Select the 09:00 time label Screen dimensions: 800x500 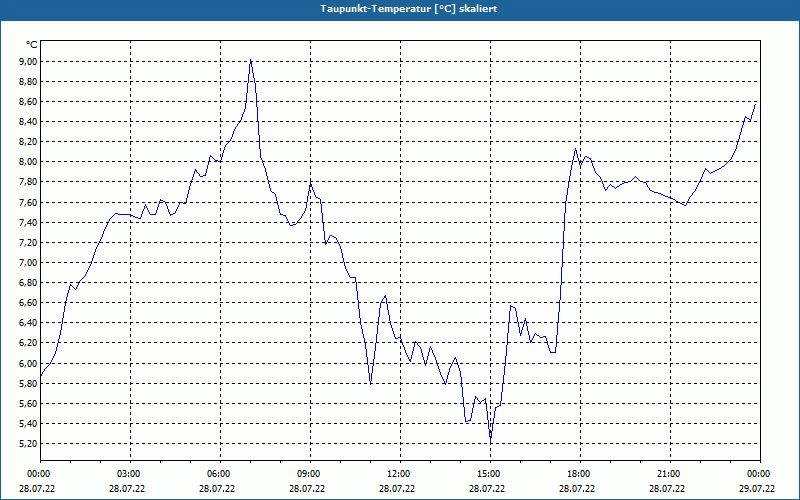coord(308,474)
